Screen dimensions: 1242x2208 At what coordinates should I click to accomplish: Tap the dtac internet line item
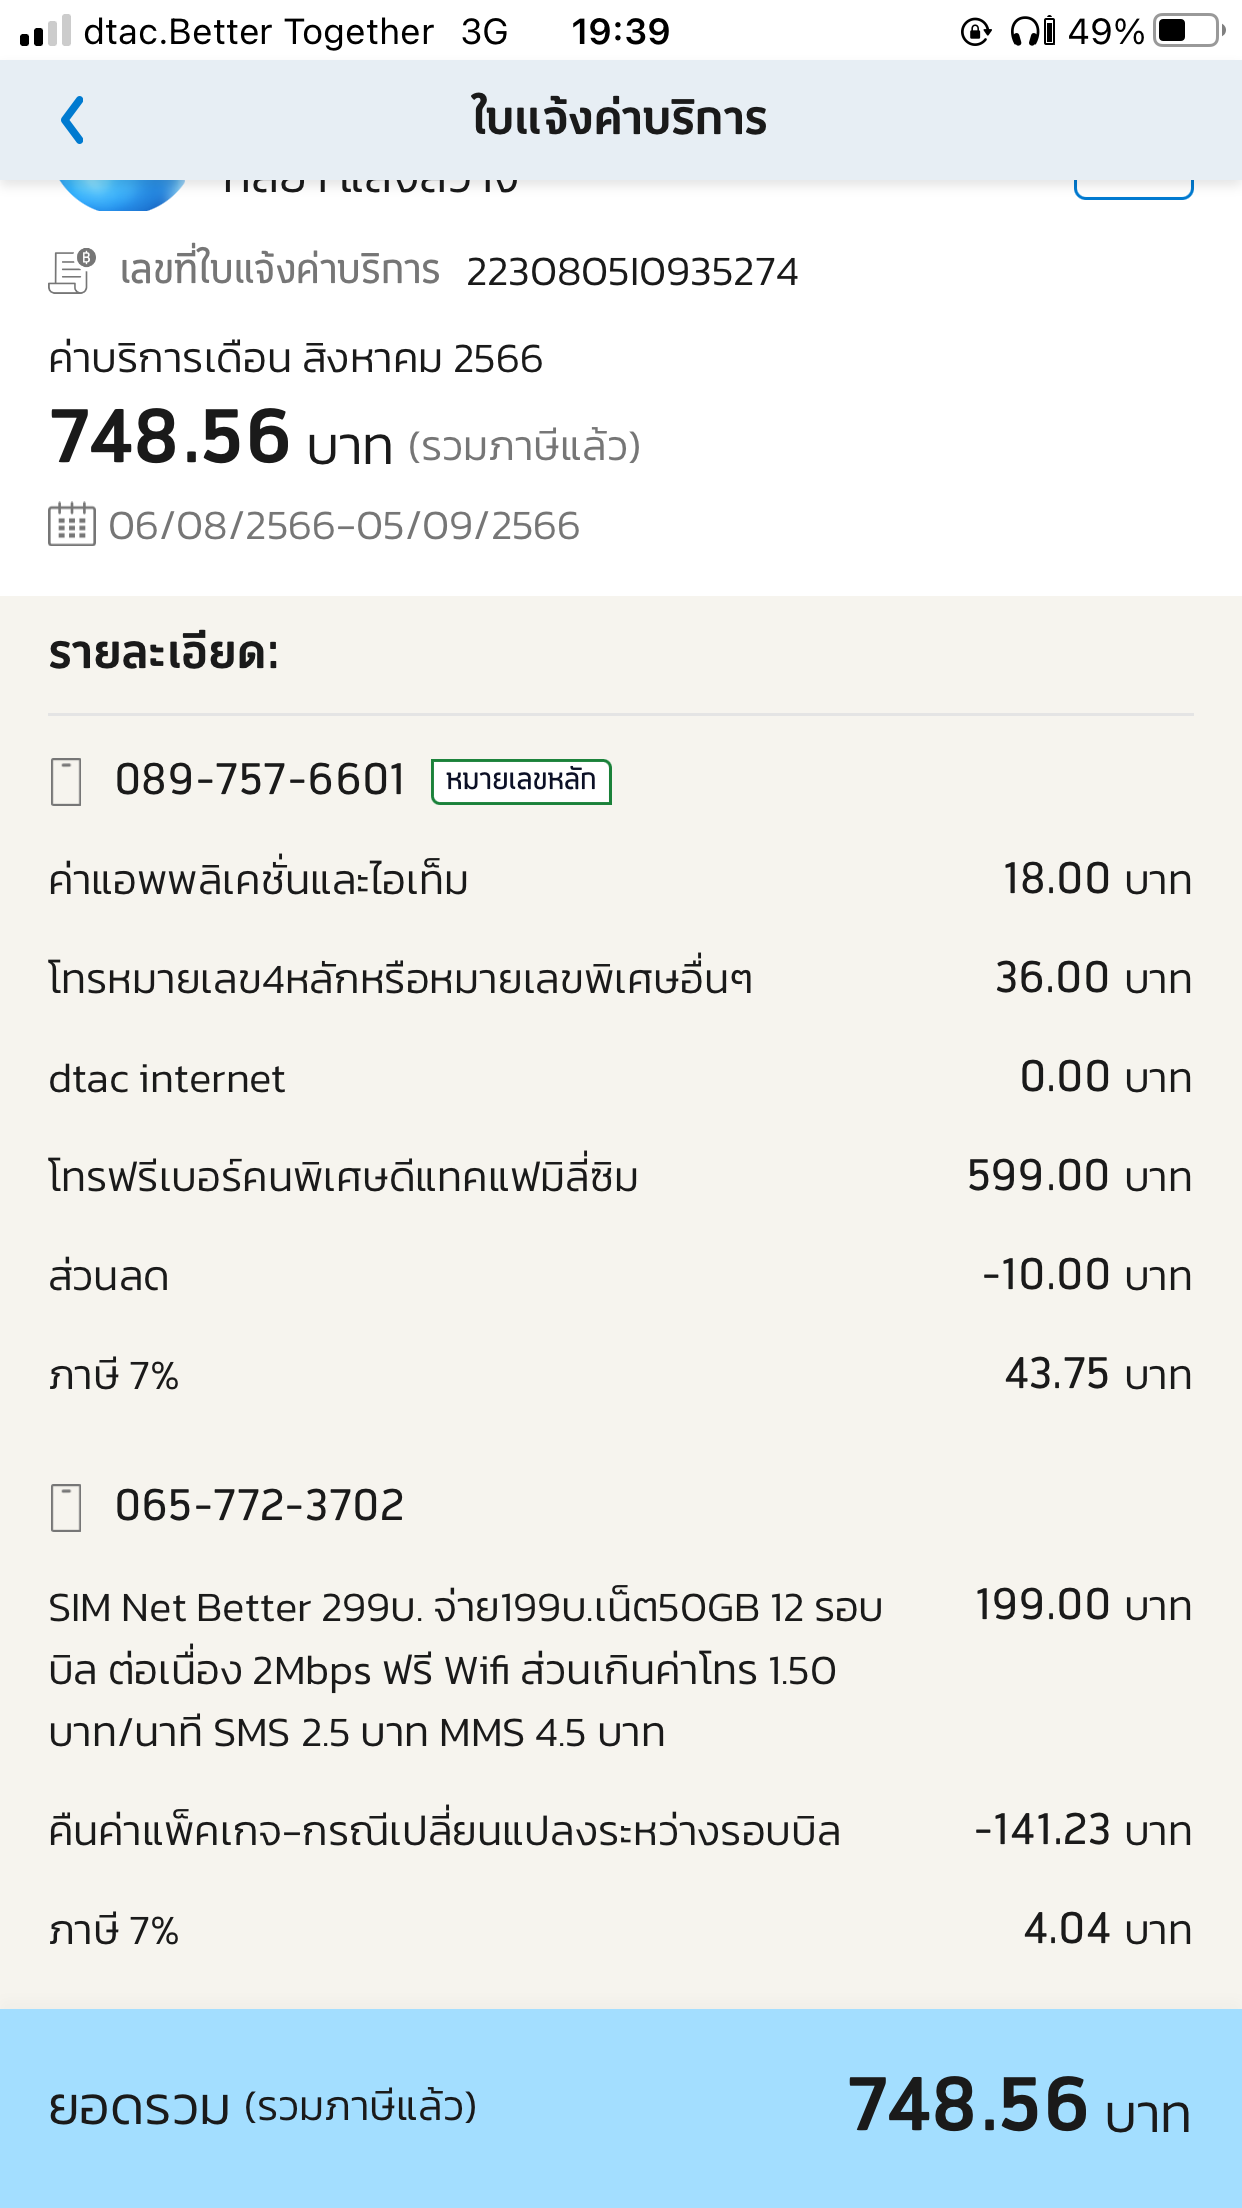[167, 1079]
